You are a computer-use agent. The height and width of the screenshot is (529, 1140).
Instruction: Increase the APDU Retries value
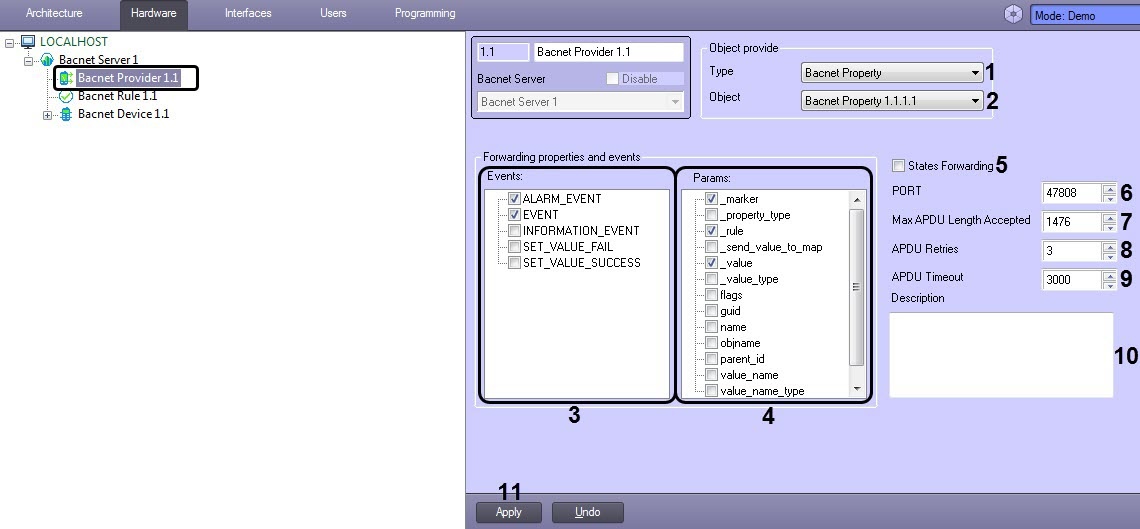(1109, 246)
